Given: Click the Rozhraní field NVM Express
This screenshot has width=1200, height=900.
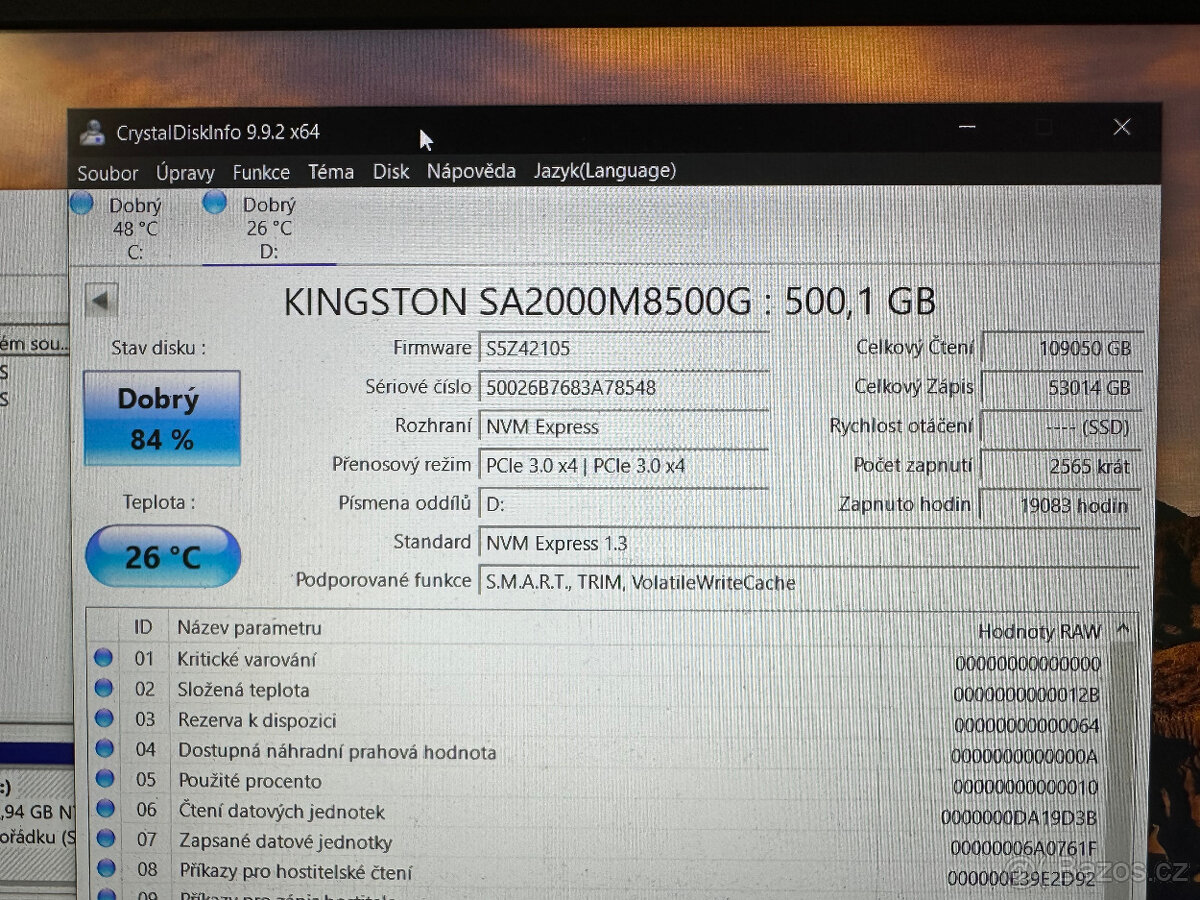Looking at the screenshot, I should (624, 427).
